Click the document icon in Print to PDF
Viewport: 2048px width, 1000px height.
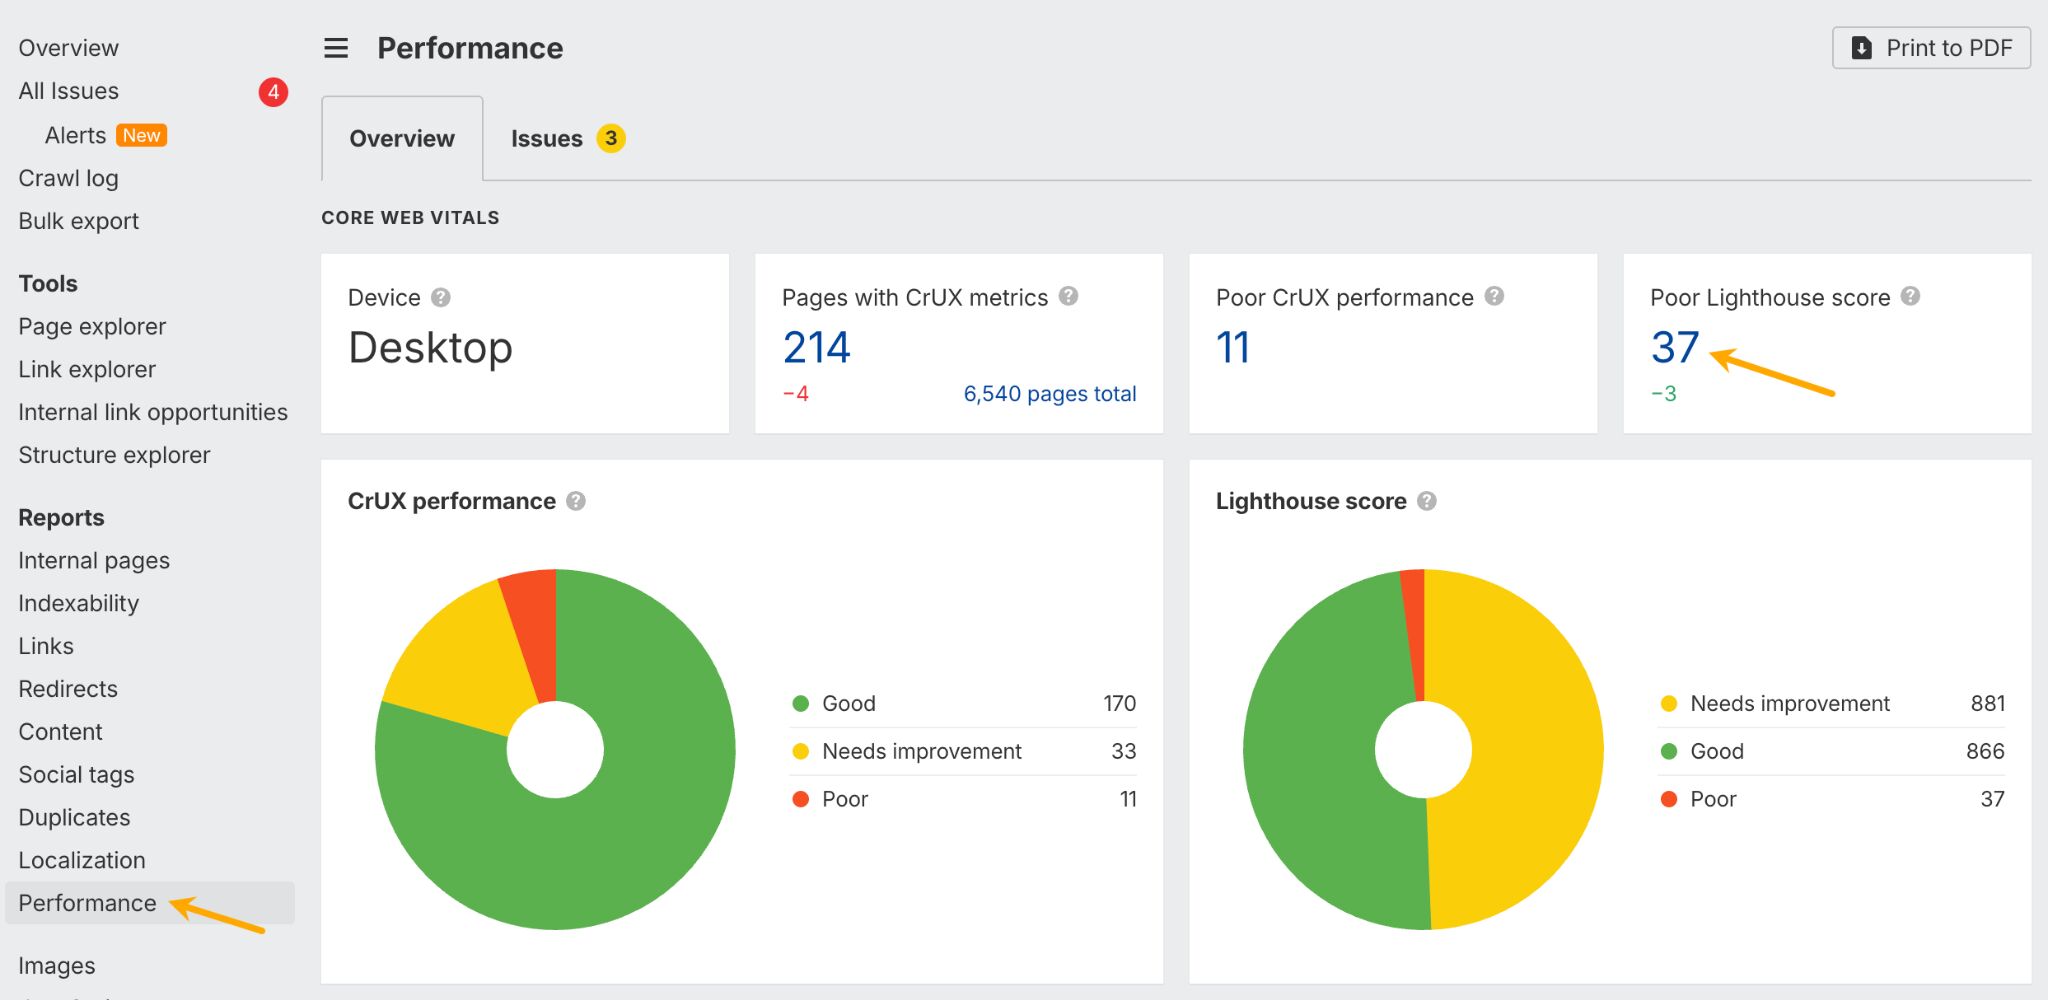click(1861, 47)
